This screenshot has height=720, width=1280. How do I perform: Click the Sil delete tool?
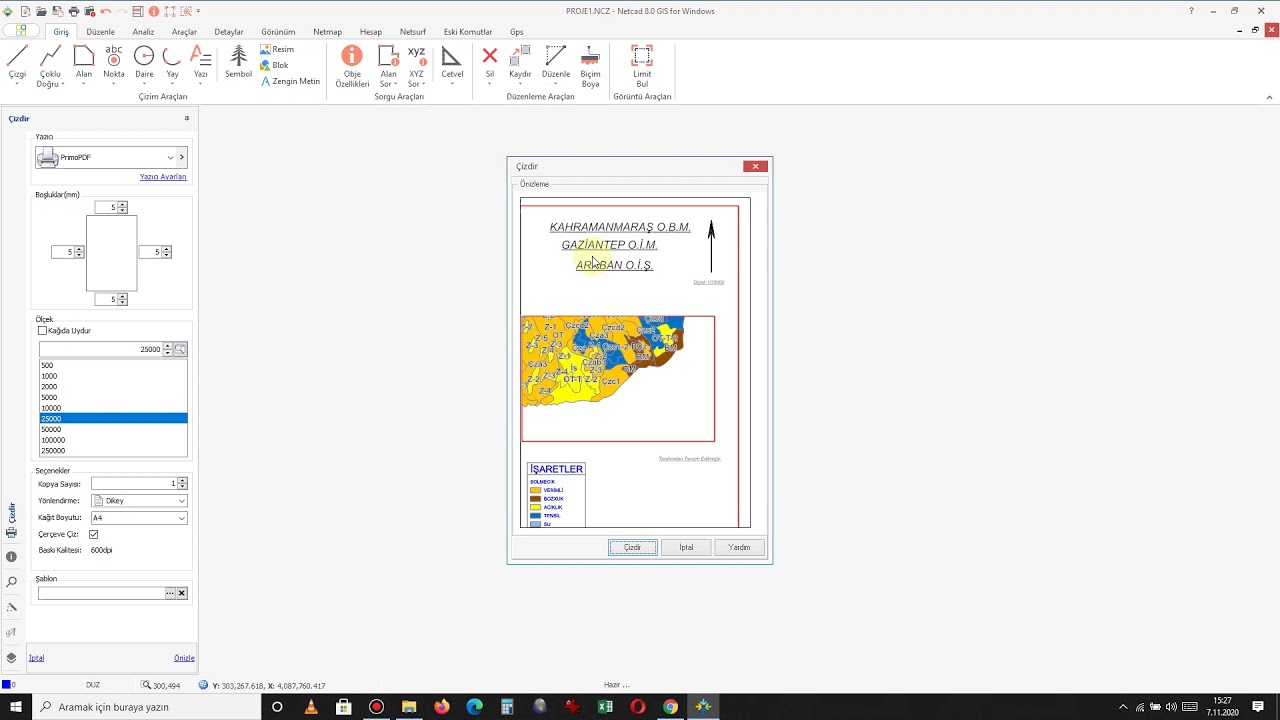[490, 63]
